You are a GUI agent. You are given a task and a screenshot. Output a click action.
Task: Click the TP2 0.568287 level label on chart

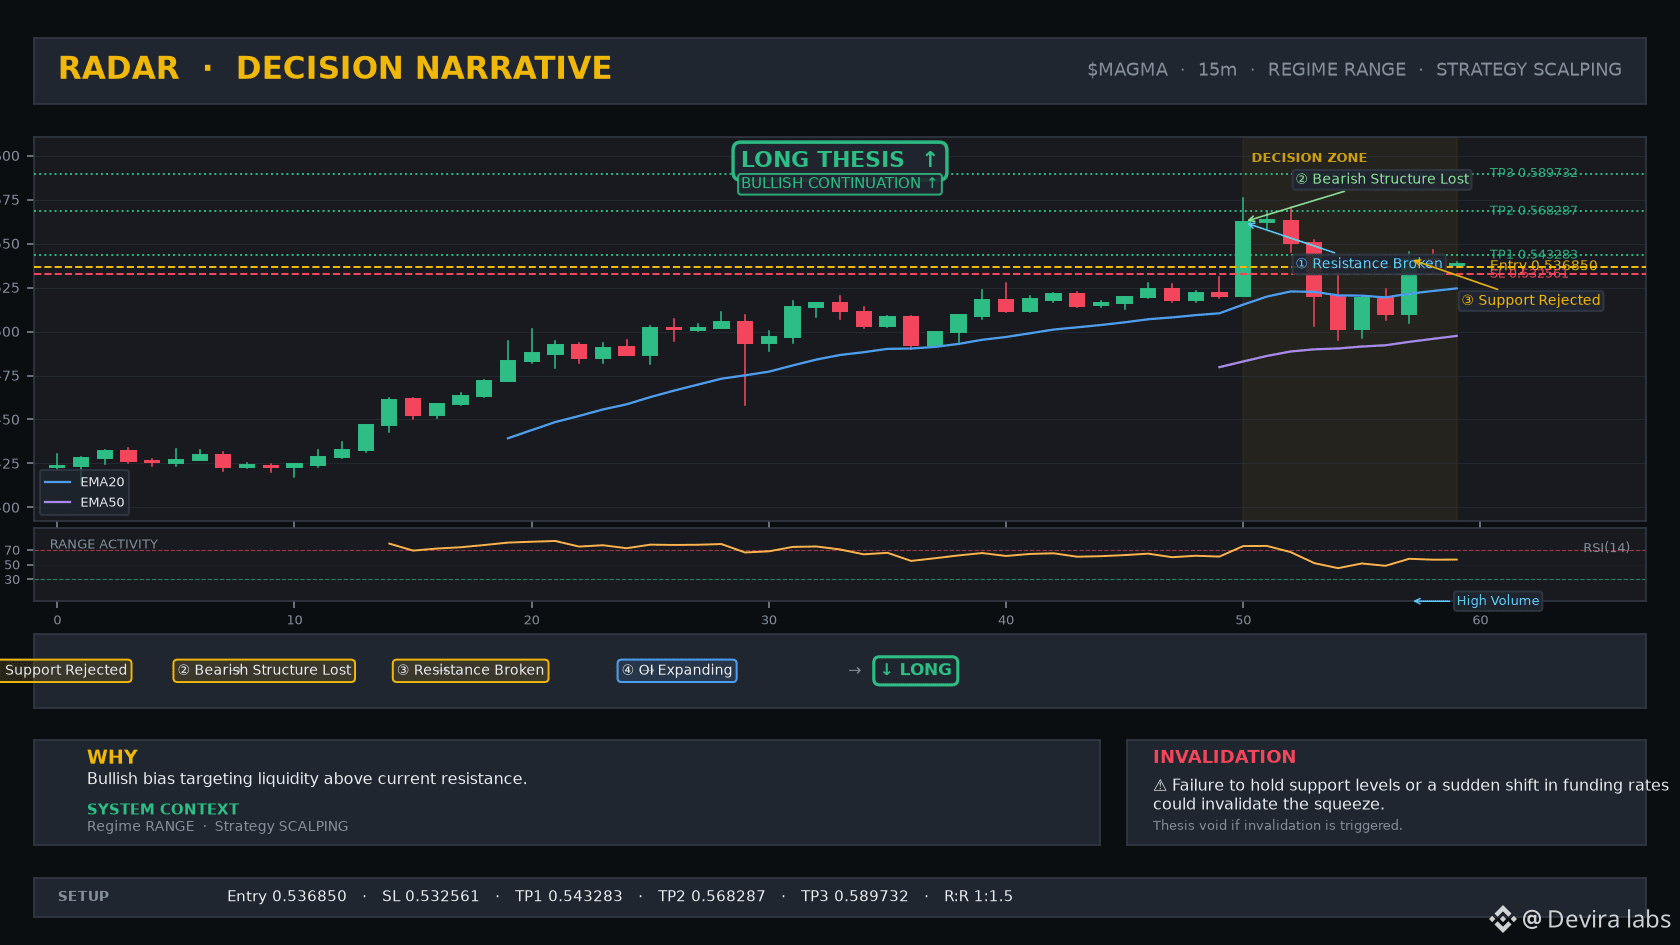pyautogui.click(x=1534, y=211)
